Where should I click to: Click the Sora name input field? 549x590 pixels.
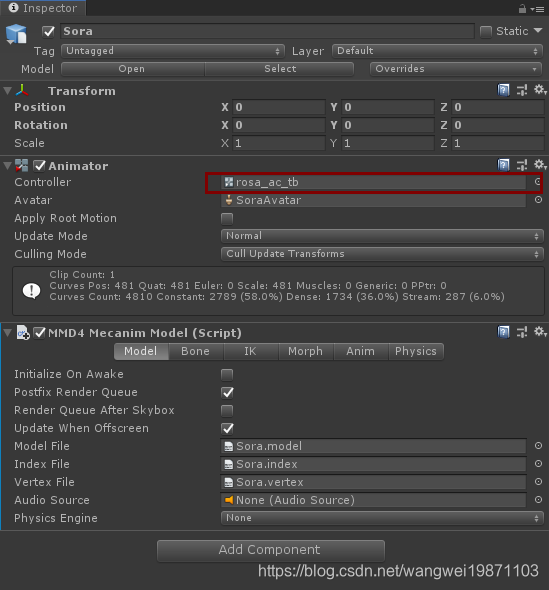point(267,31)
